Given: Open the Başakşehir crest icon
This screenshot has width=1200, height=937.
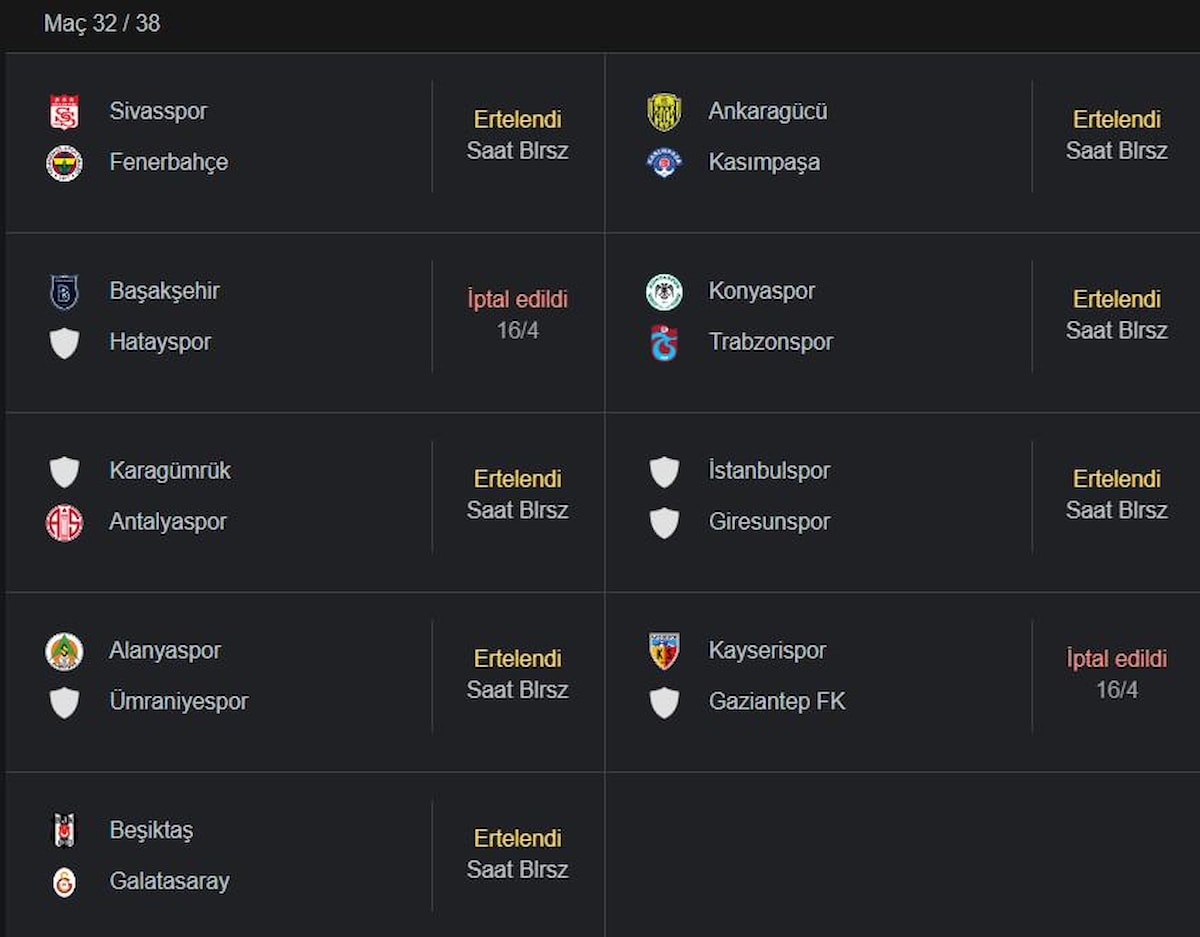Looking at the screenshot, I should pos(64,292).
